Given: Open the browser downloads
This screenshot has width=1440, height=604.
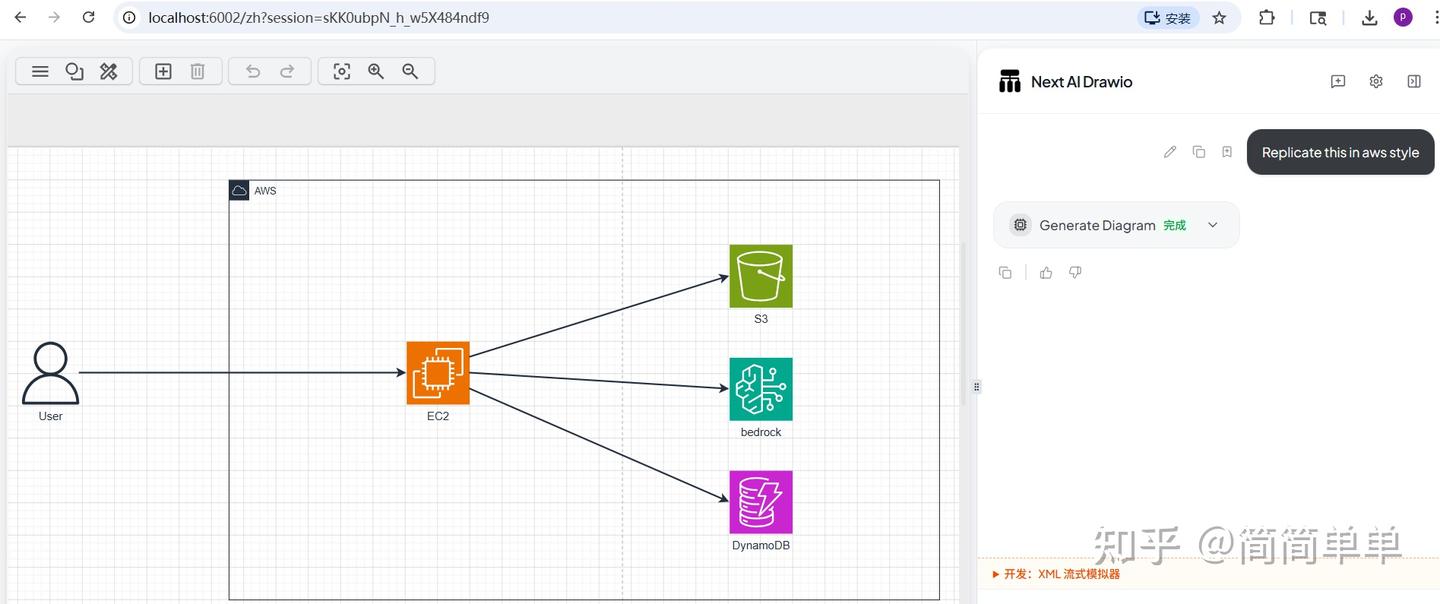Looking at the screenshot, I should [1370, 17].
